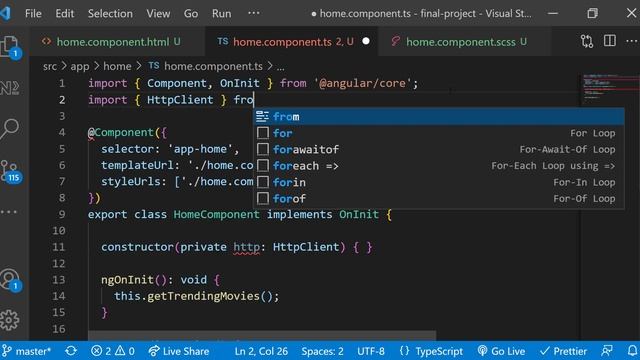
Task: Open Accounts icon in activity bar
Action: (x=10, y=280)
